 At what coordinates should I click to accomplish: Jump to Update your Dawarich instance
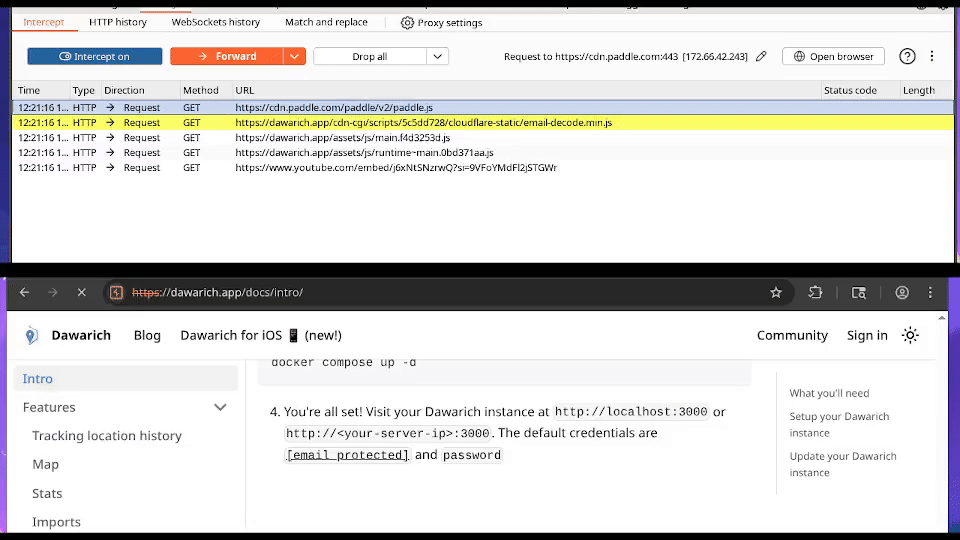pos(843,464)
